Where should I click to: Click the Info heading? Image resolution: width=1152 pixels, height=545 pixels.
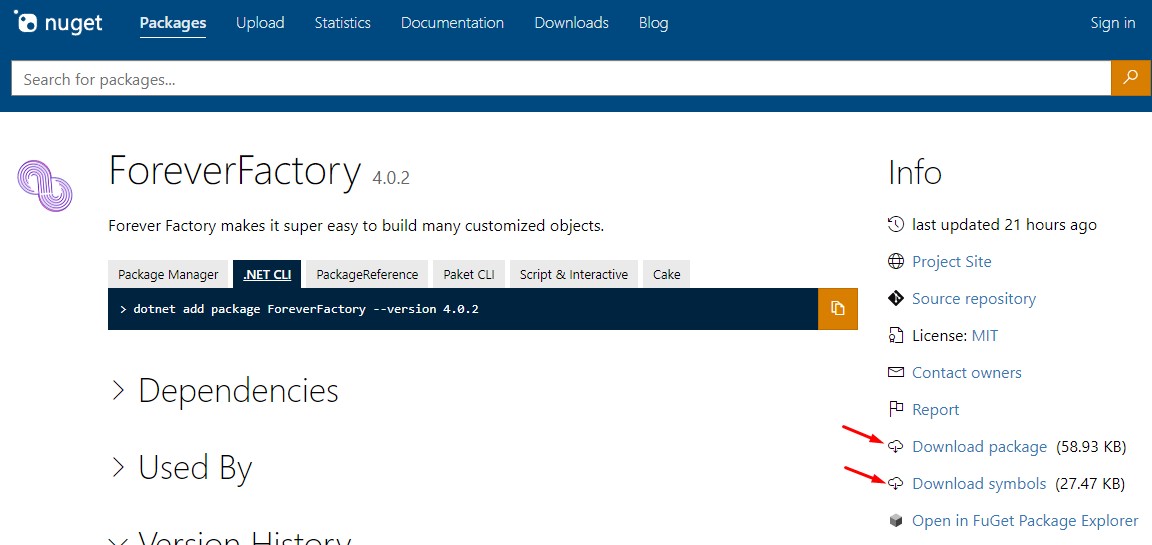tap(915, 173)
